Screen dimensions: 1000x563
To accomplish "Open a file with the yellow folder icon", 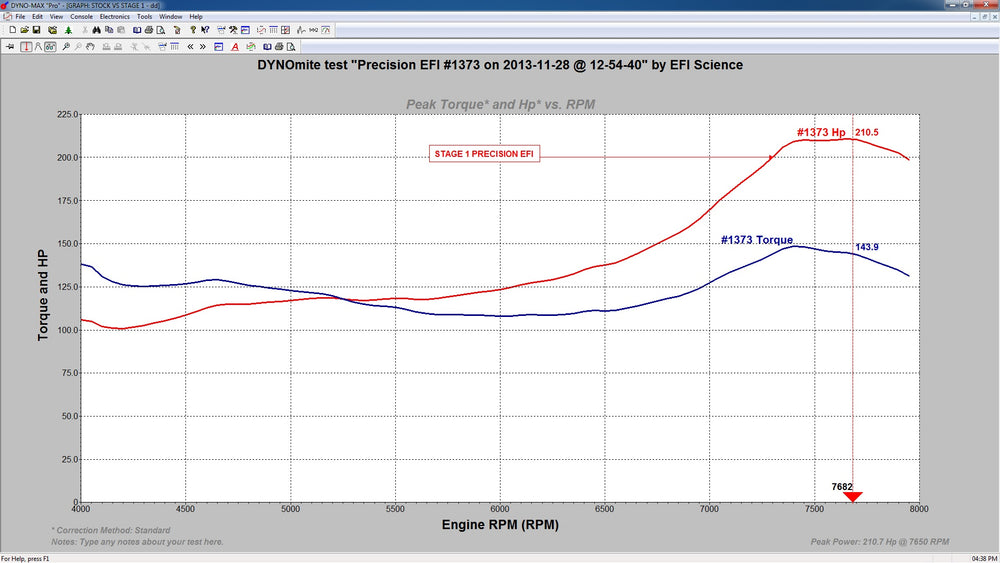I will [24, 30].
